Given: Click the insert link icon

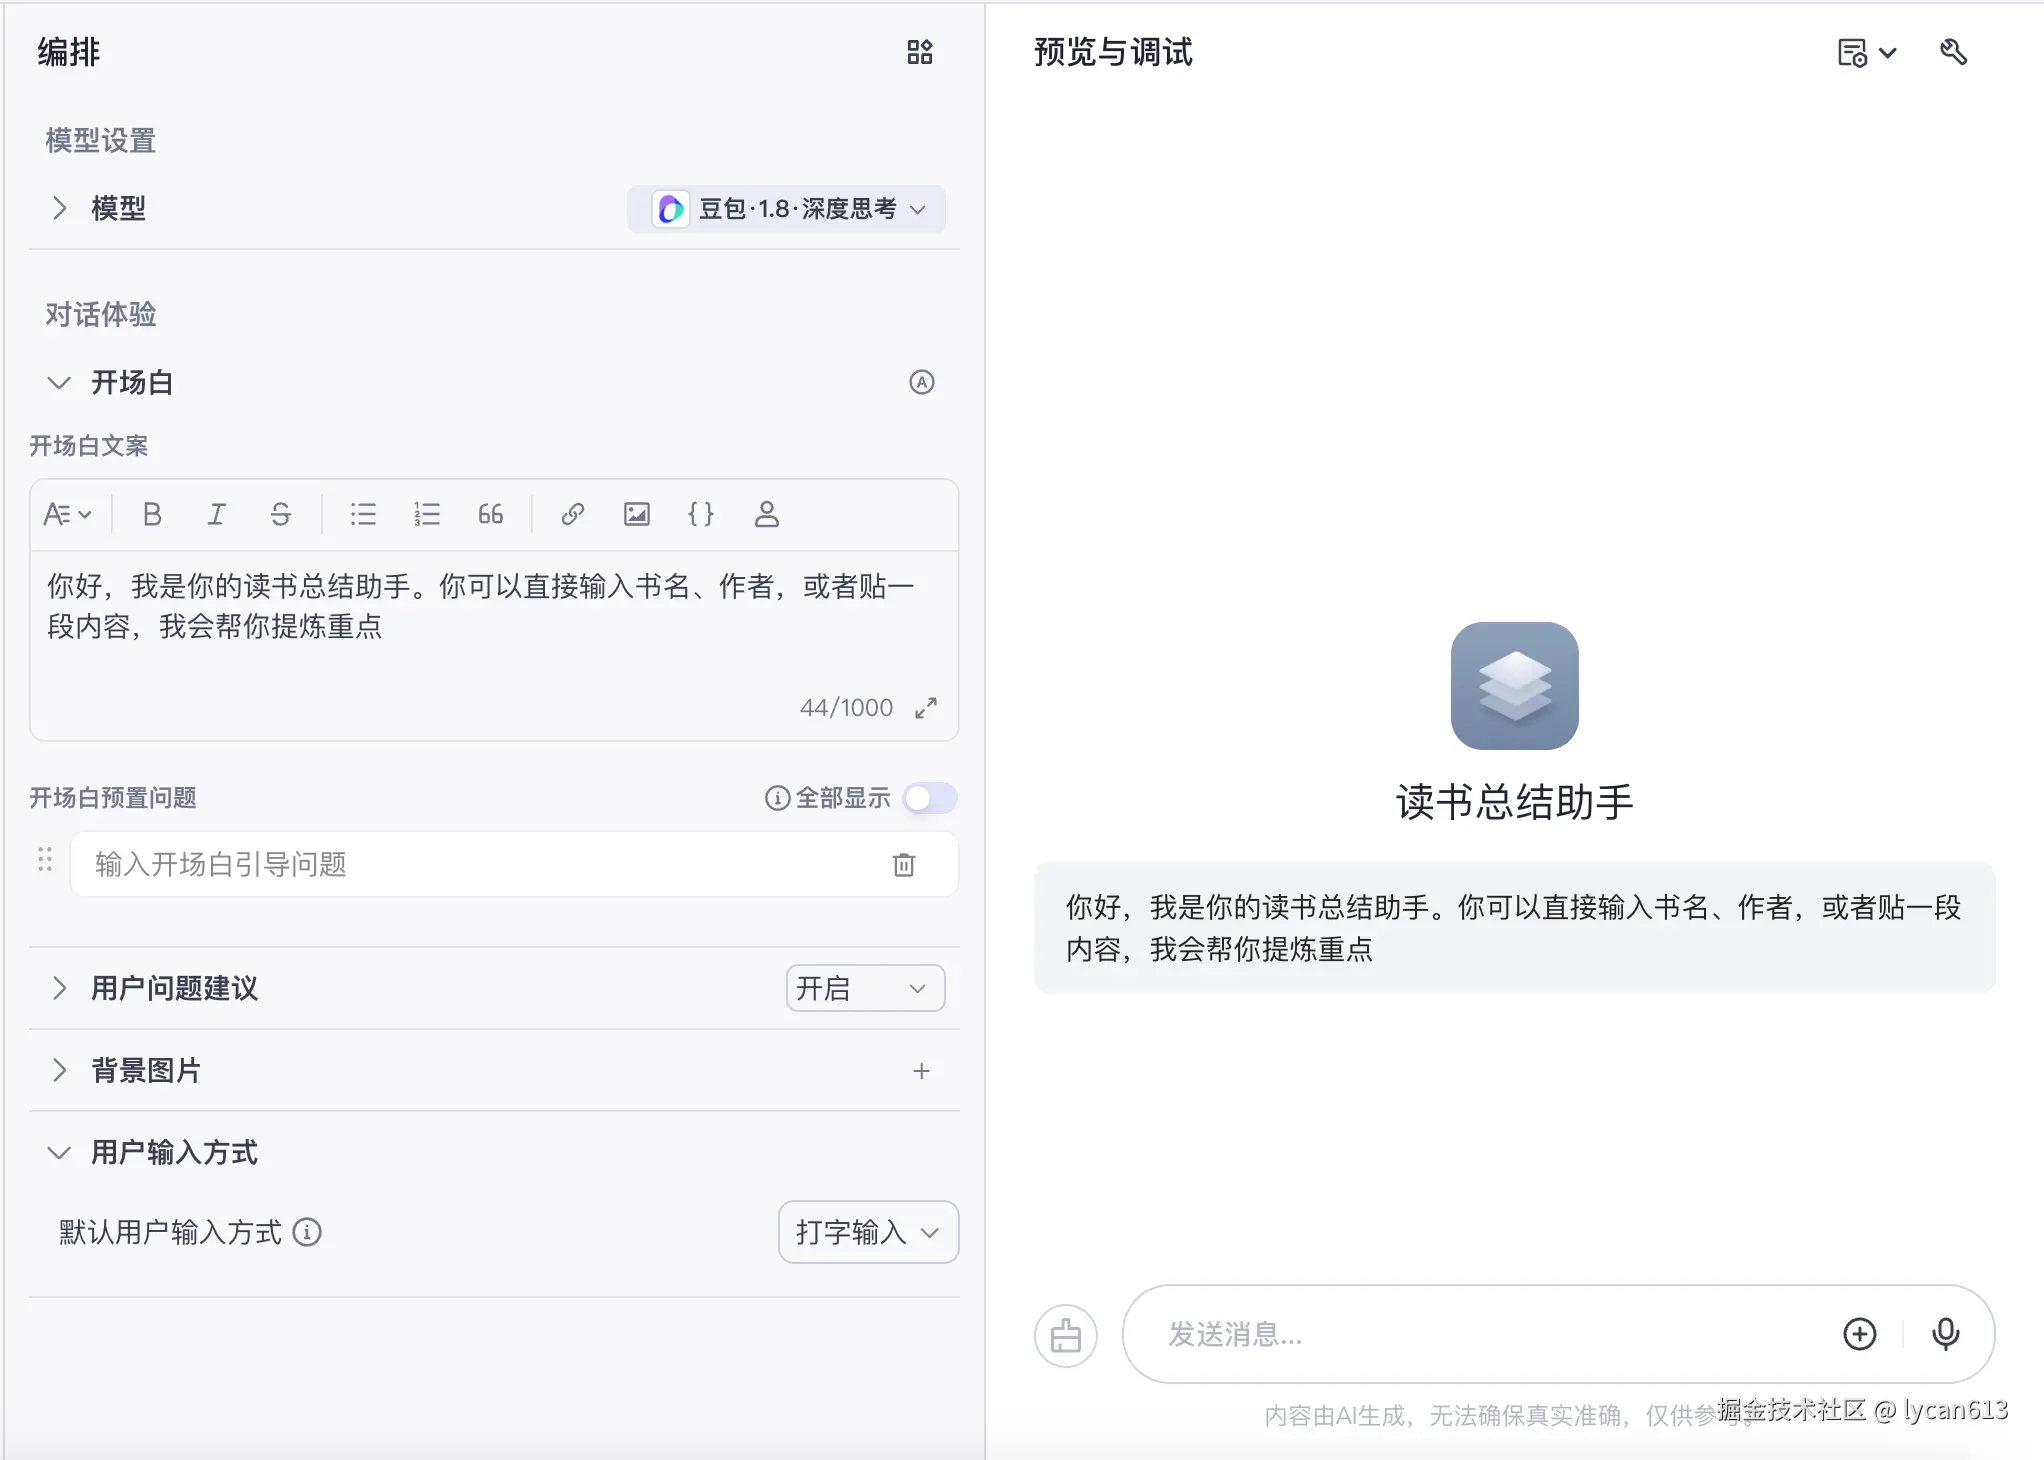Looking at the screenshot, I should pyautogui.click(x=572, y=514).
